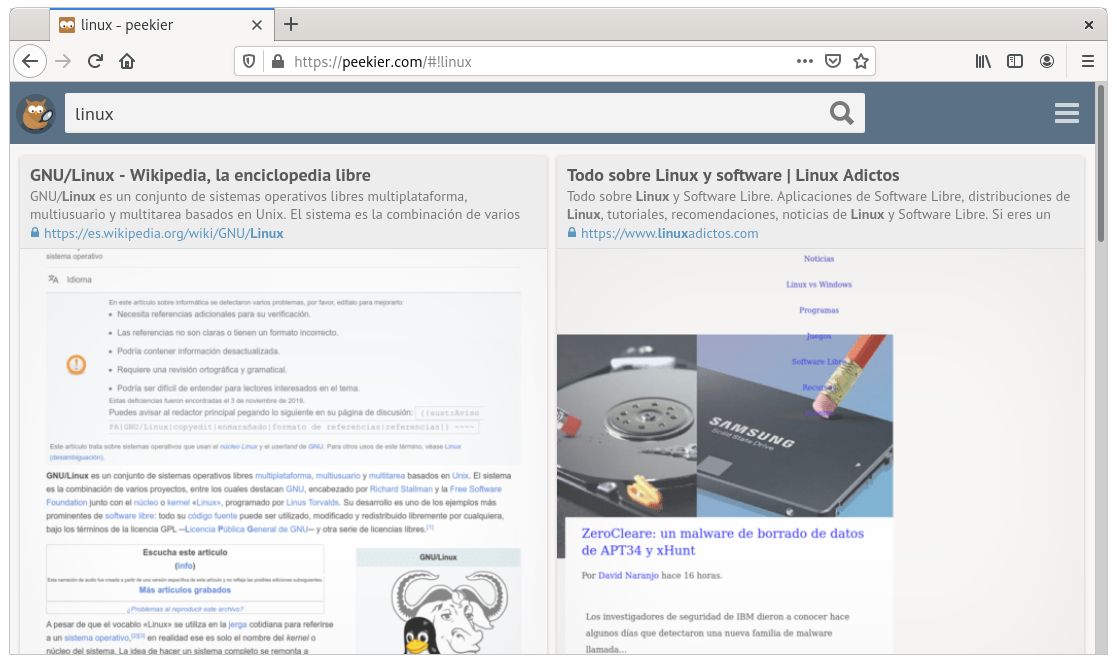1117x664 pixels.
Task: Open the www.linuxadictos.com link
Action: (669, 233)
